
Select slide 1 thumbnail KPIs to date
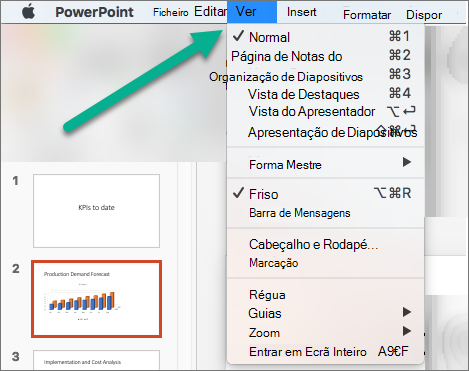pos(96,211)
